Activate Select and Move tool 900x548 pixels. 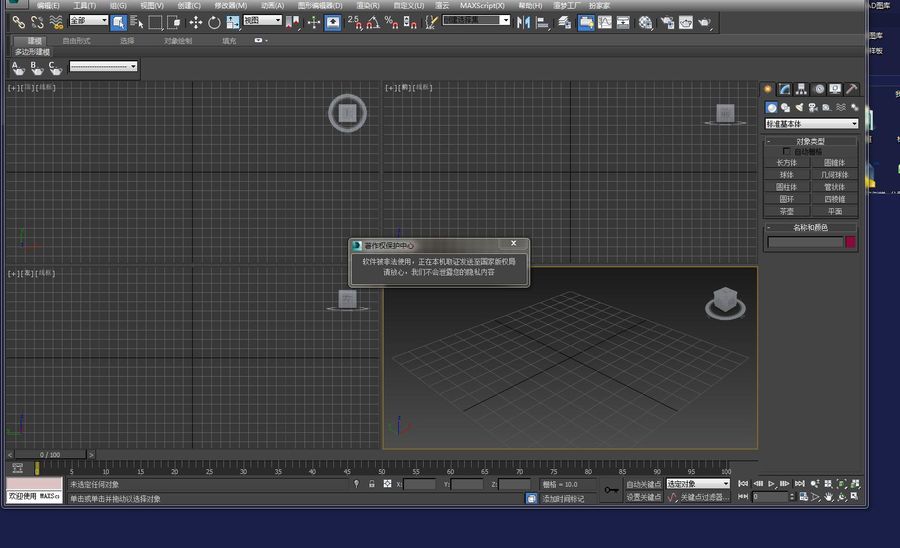click(x=196, y=22)
